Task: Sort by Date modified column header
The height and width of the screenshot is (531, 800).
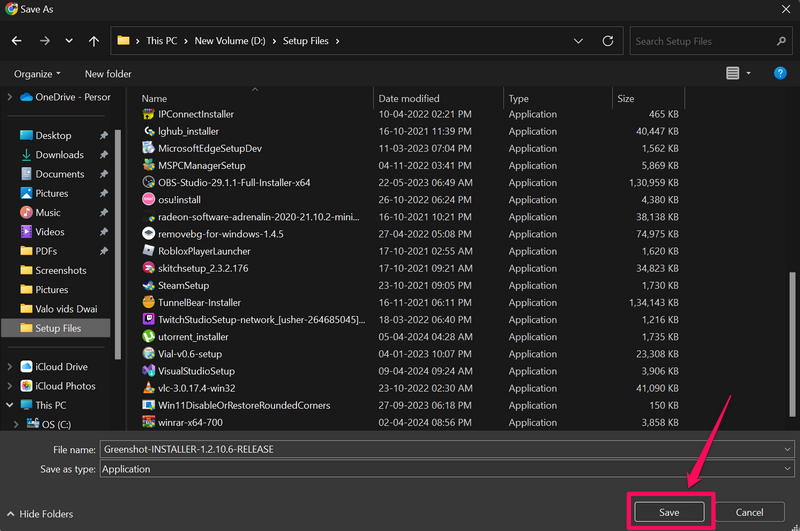Action: tap(407, 99)
